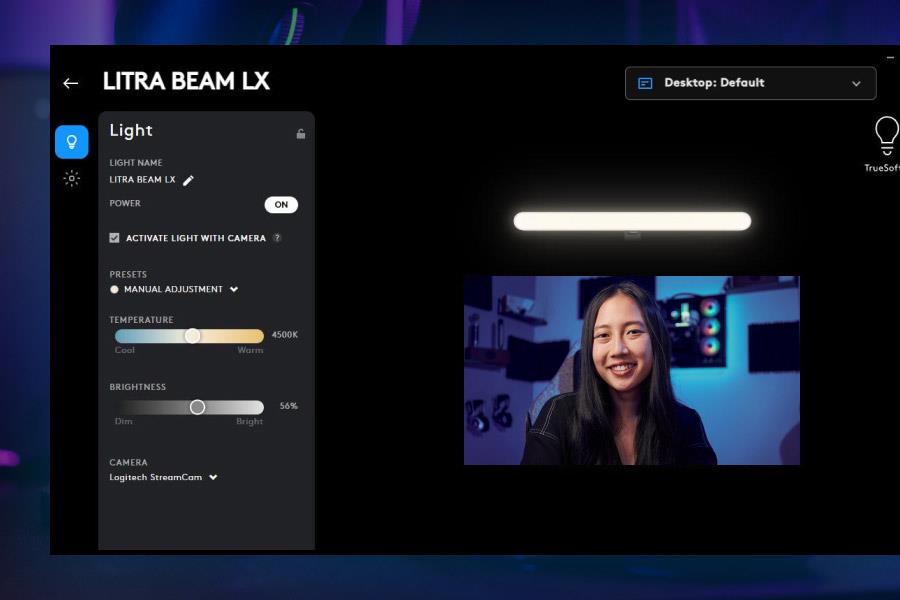This screenshot has height=600, width=900.
Task: Uncheck Activate Light With Camera checkbox
Action: click(114, 238)
